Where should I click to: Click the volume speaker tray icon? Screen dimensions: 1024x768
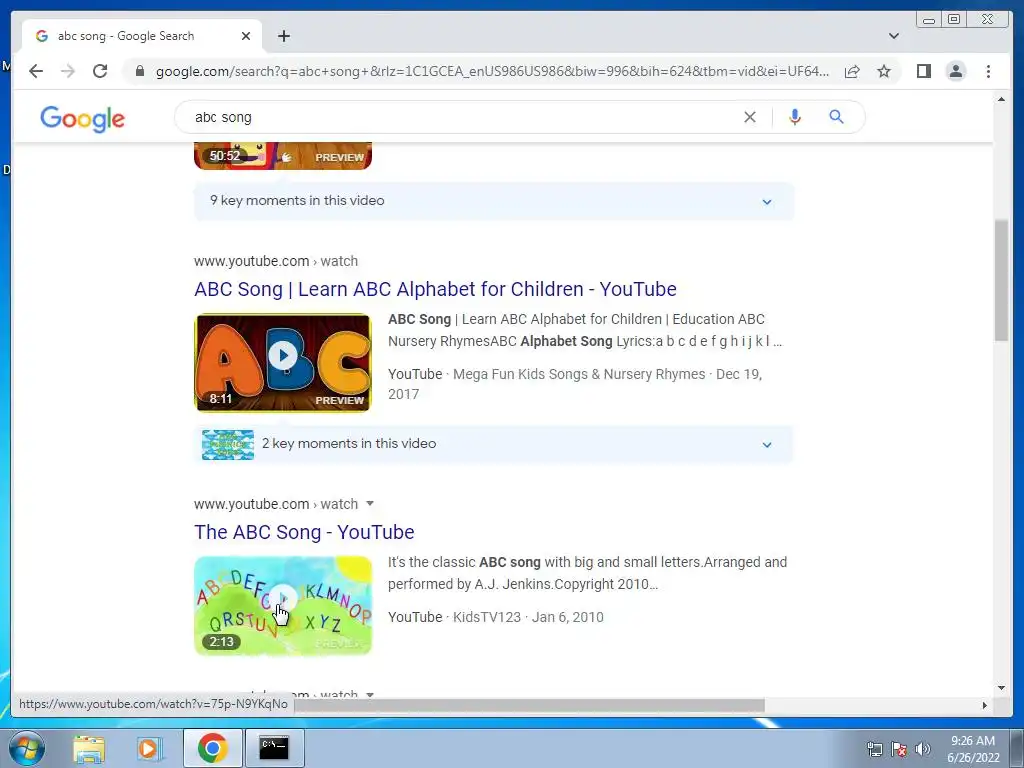[923, 749]
